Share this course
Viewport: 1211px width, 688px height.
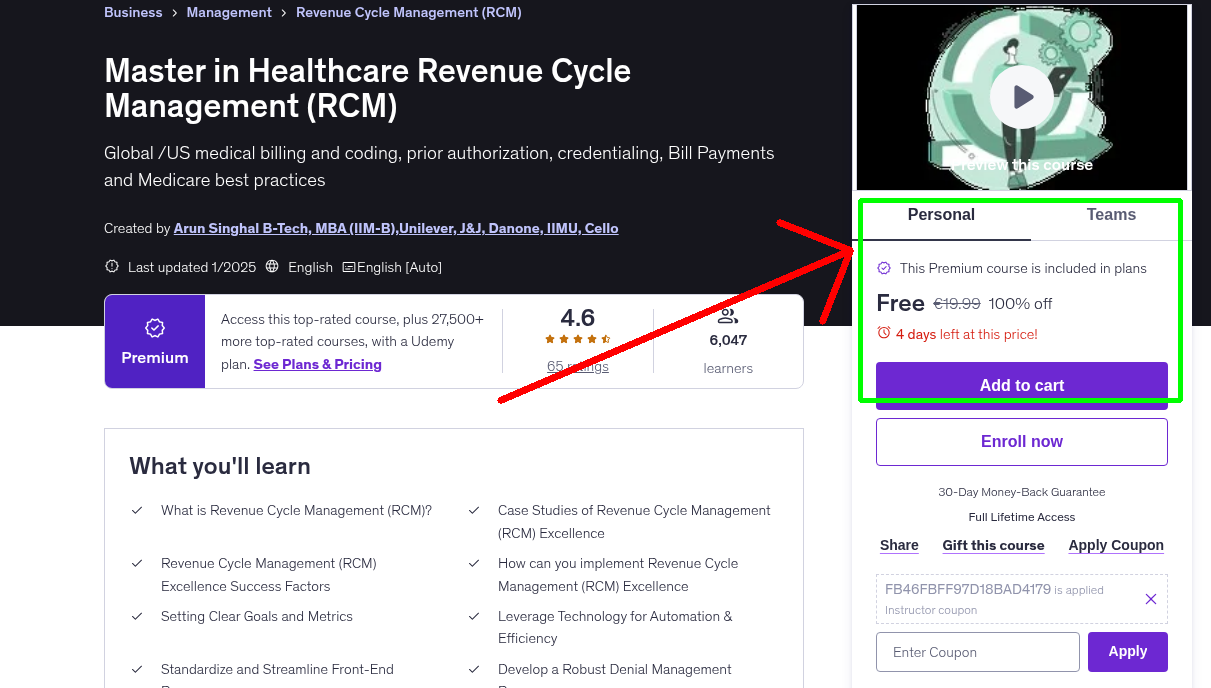pos(898,545)
